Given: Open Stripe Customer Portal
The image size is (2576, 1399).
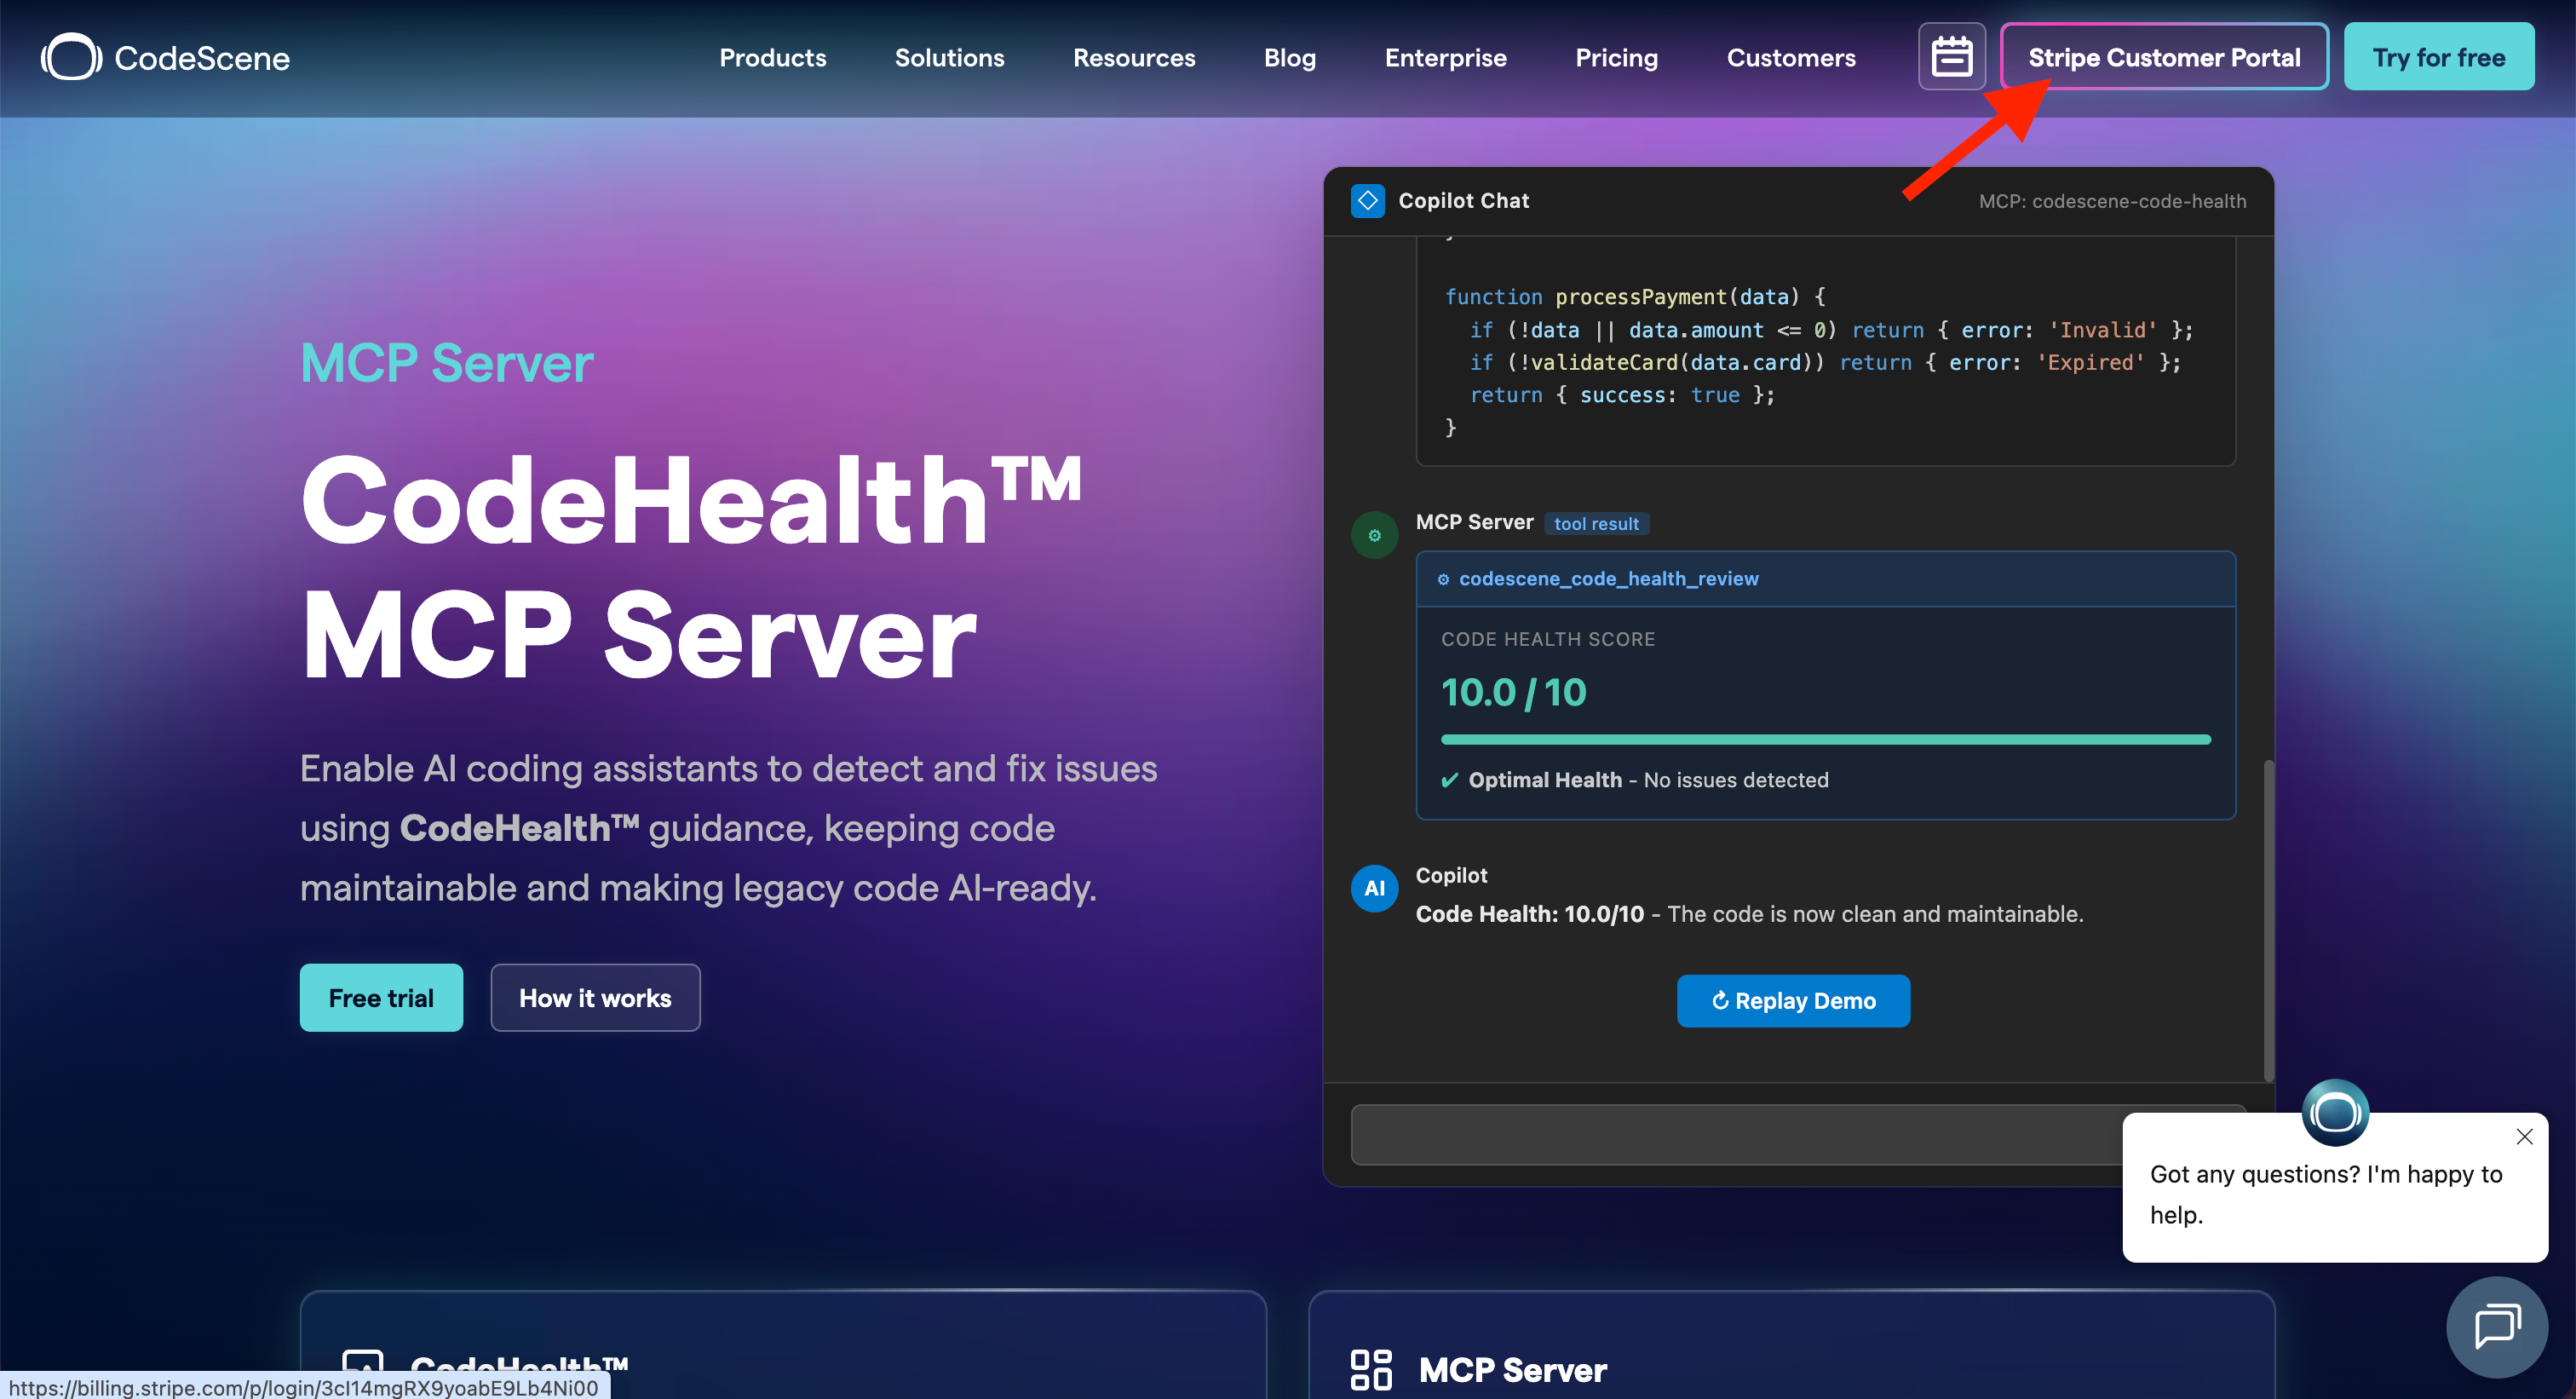Looking at the screenshot, I should click(x=2164, y=57).
